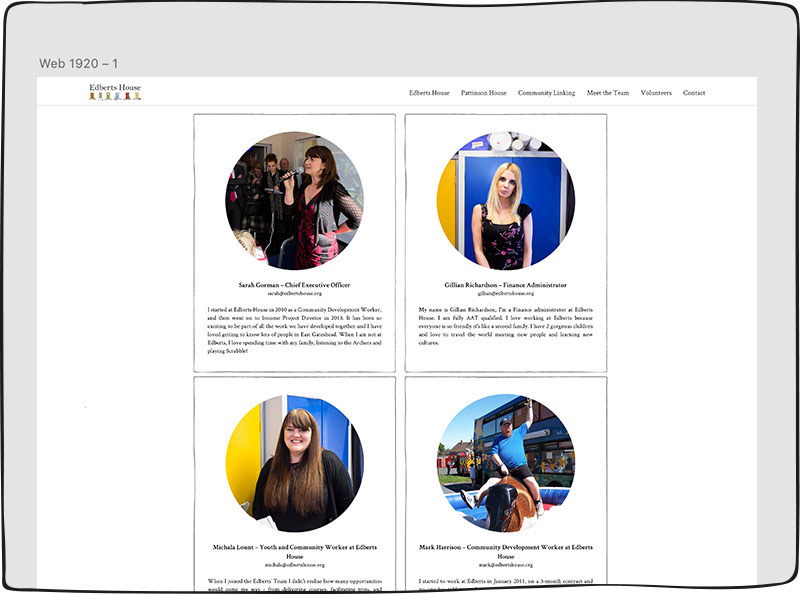Screen dimensions: 800x594
Task: Open the Community Linking menu item
Action: 546,93
